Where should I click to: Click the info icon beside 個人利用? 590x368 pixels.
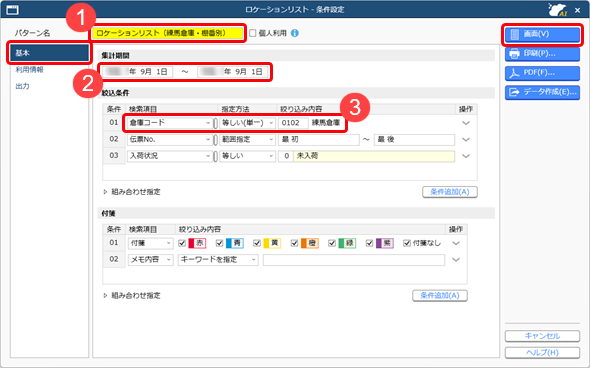click(x=295, y=33)
